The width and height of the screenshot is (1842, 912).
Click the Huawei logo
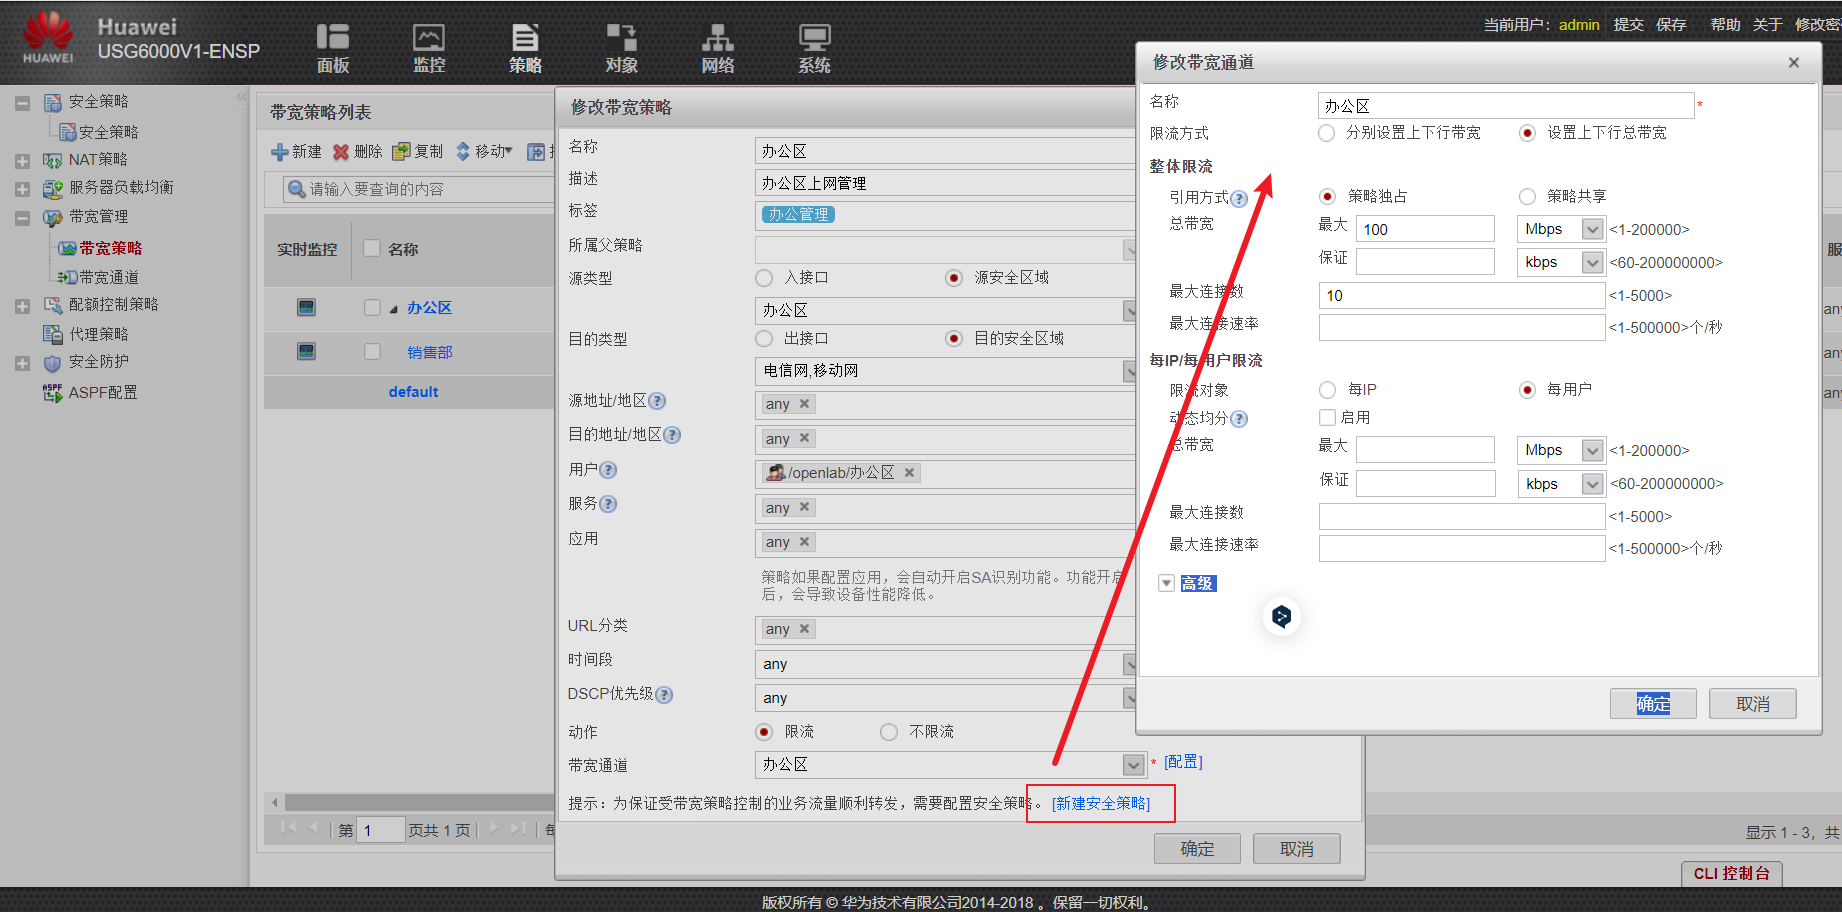tap(48, 38)
